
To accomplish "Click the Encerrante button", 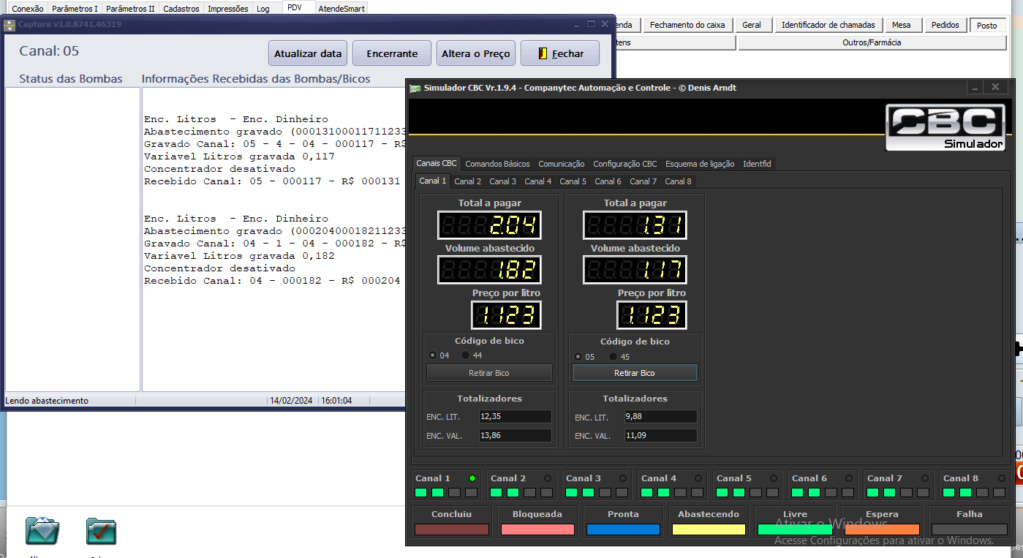I will tap(391, 54).
